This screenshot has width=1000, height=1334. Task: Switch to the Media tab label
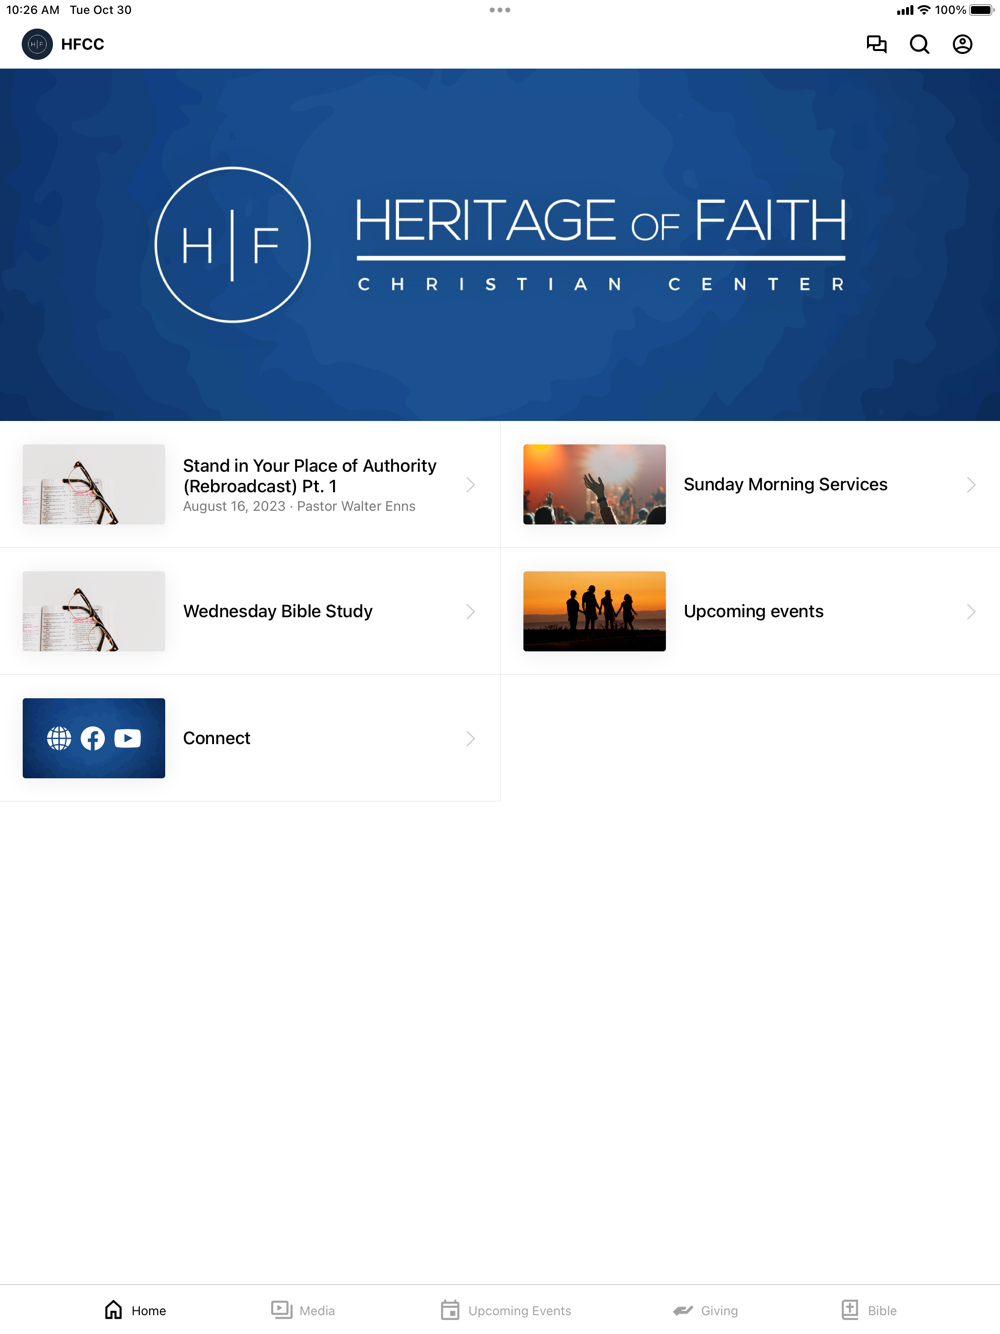pos(317,1310)
